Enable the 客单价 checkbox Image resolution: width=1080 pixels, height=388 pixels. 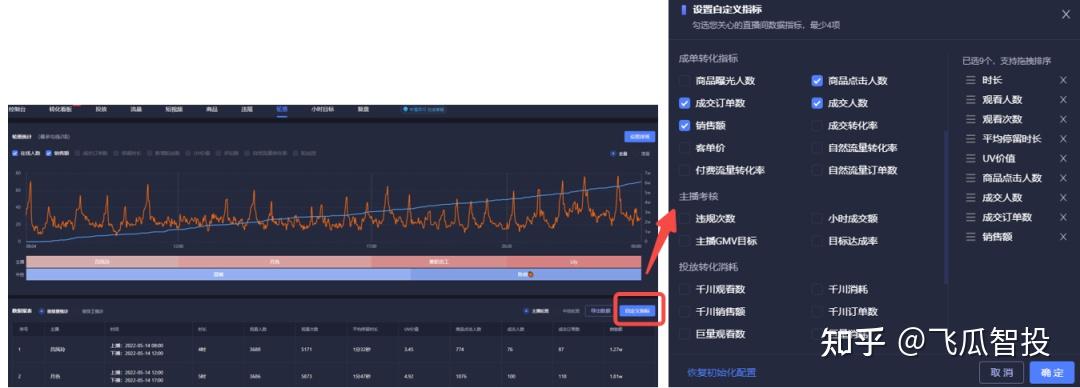[x=684, y=147]
